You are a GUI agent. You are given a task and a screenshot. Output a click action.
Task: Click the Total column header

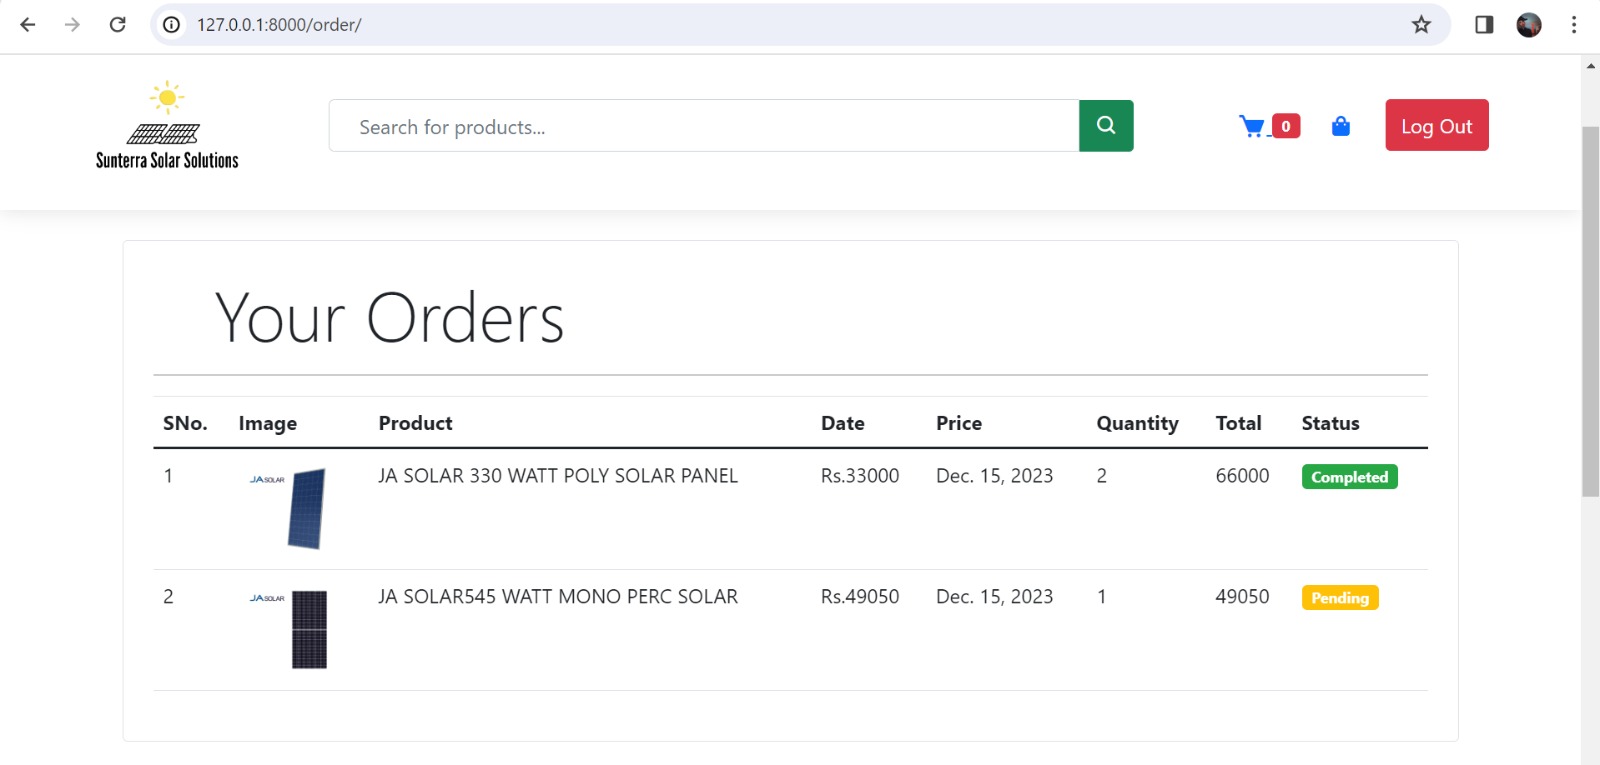[1238, 423]
